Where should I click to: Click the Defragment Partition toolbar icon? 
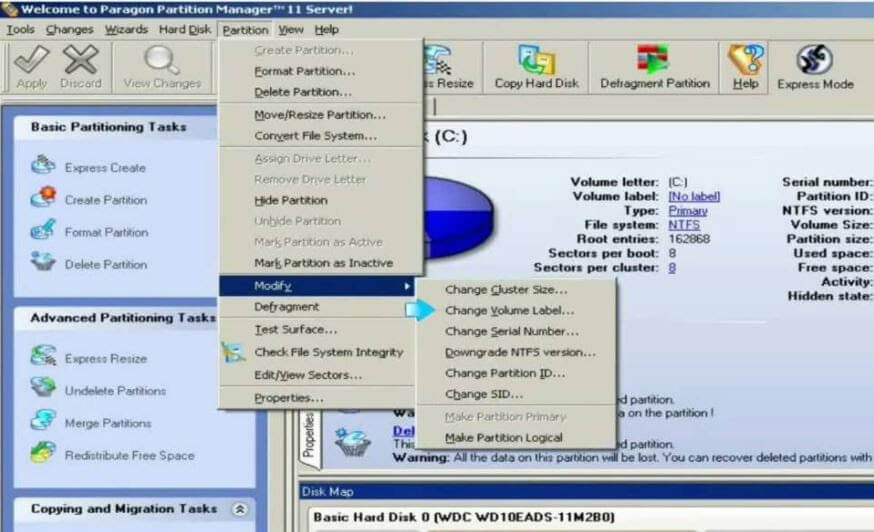click(x=654, y=60)
